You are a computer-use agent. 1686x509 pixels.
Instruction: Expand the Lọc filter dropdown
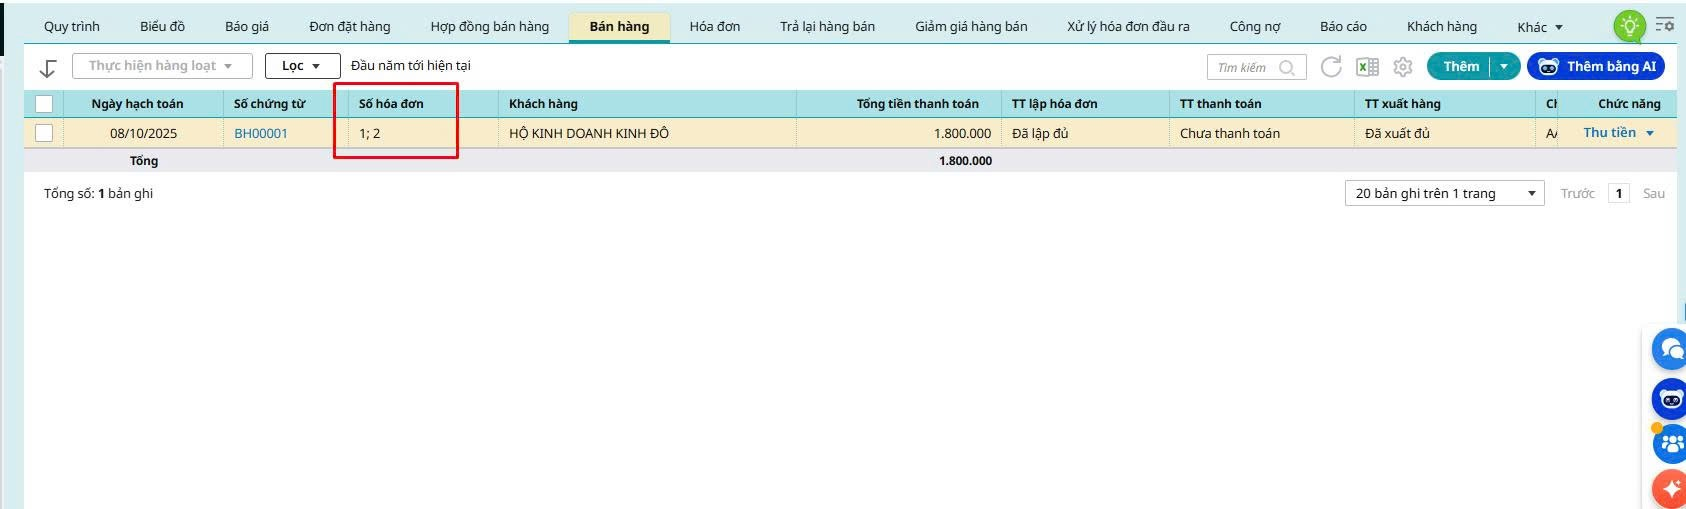tap(302, 66)
